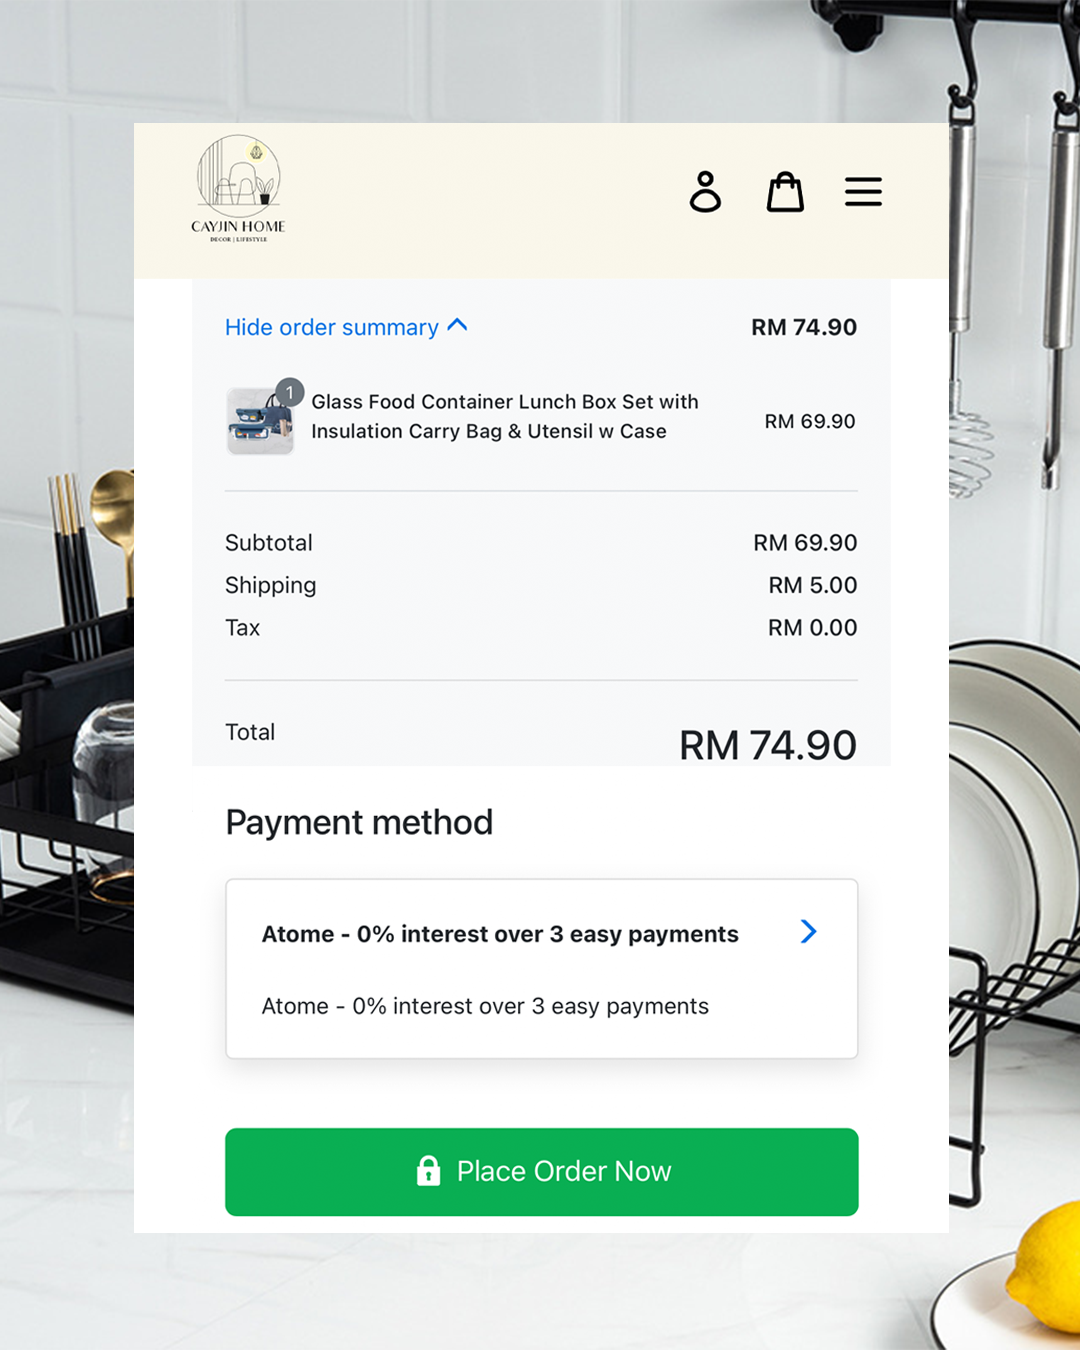Click the Atome payment description text

pyautogui.click(x=485, y=1006)
